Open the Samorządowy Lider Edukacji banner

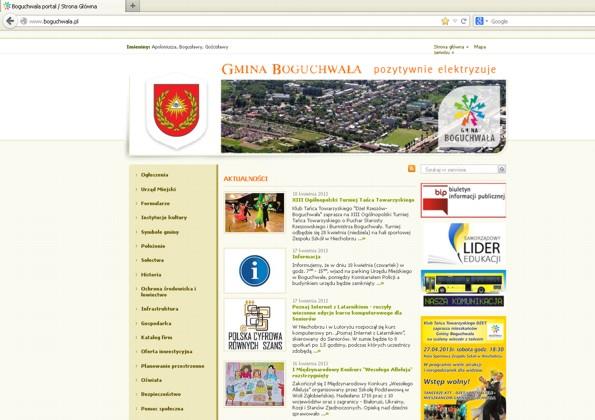pos(463,244)
